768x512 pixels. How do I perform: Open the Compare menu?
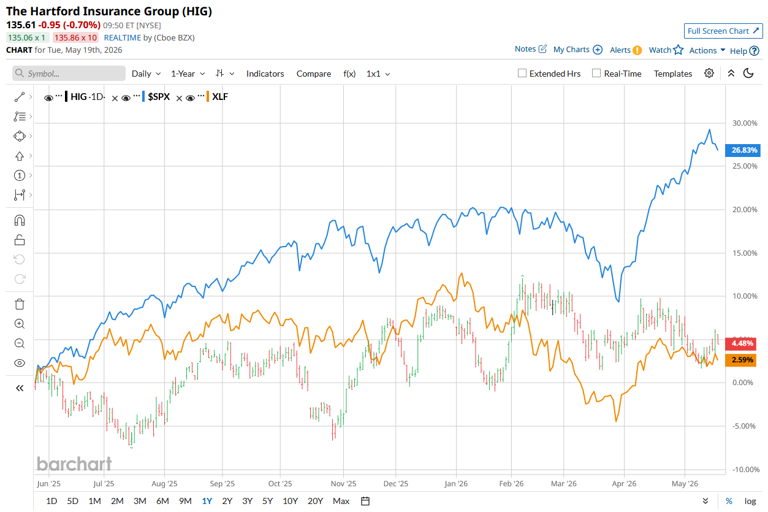[313, 73]
